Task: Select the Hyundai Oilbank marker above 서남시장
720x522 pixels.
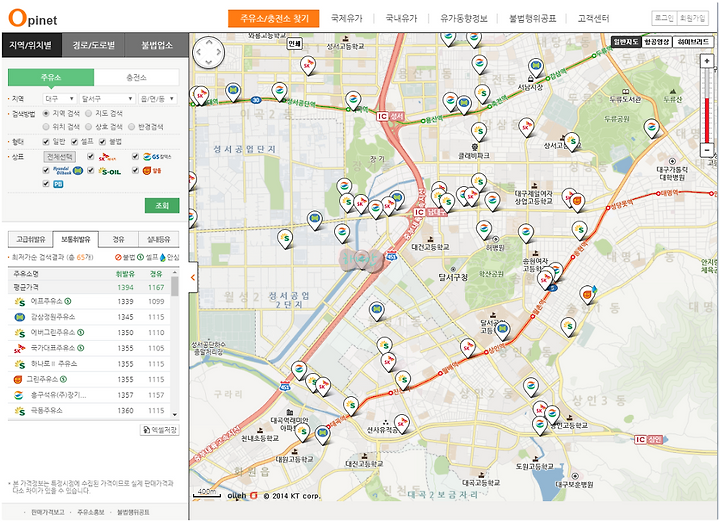Action: (x=535, y=67)
